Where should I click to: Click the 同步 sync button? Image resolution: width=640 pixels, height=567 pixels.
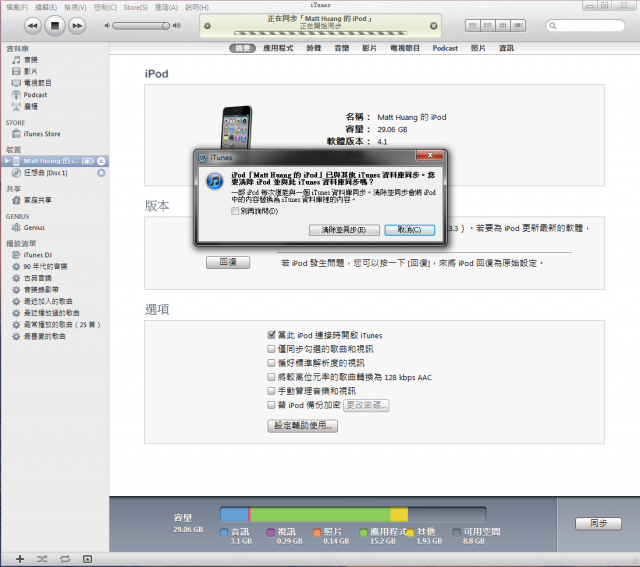pos(598,523)
